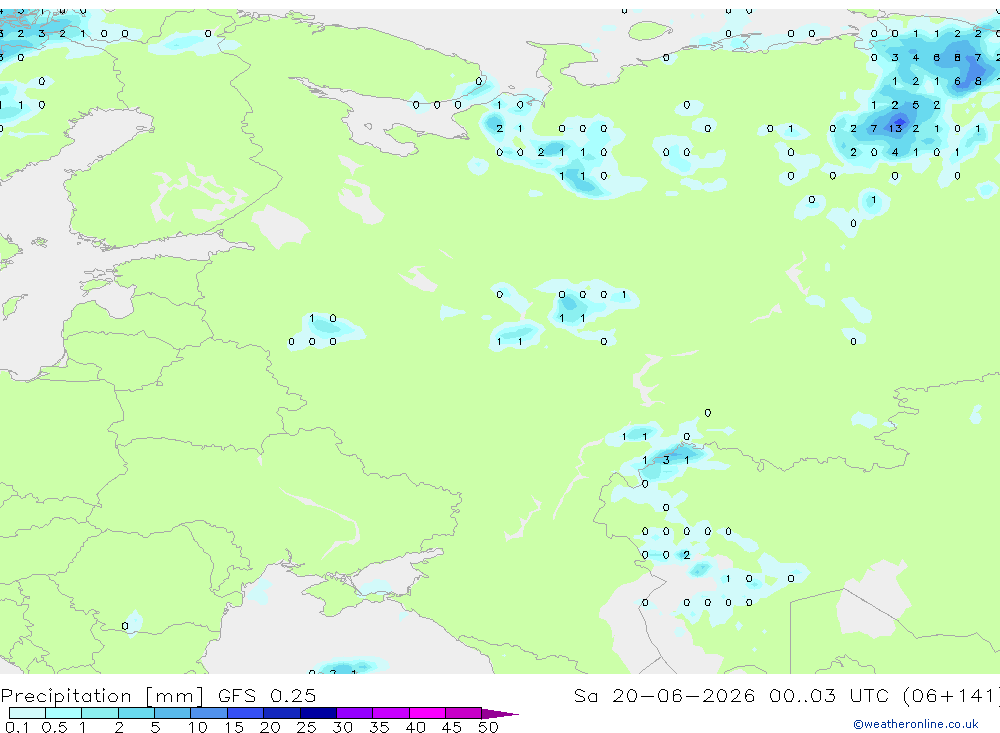
Task: Click the 45–50 mm legend color swatch
Action: coord(464,713)
